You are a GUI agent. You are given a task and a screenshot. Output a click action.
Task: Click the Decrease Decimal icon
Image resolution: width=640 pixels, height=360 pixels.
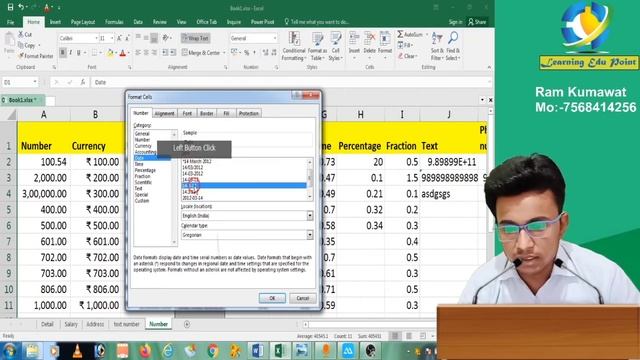point(274,53)
